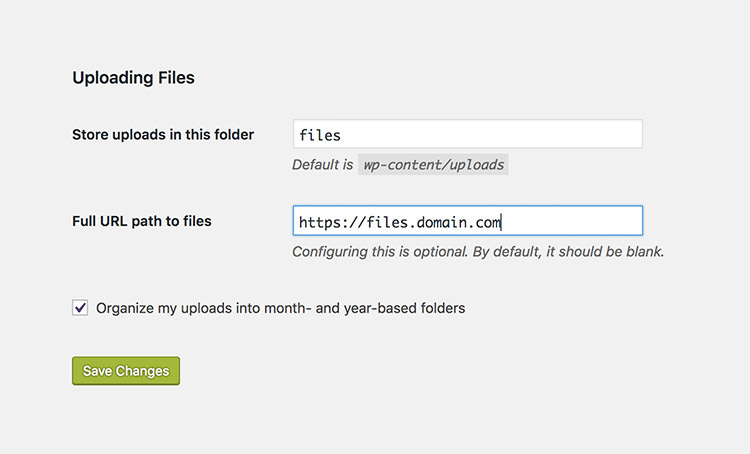Click blank area at the end of the URL field
The height and width of the screenshot is (454, 750).
click(x=571, y=221)
